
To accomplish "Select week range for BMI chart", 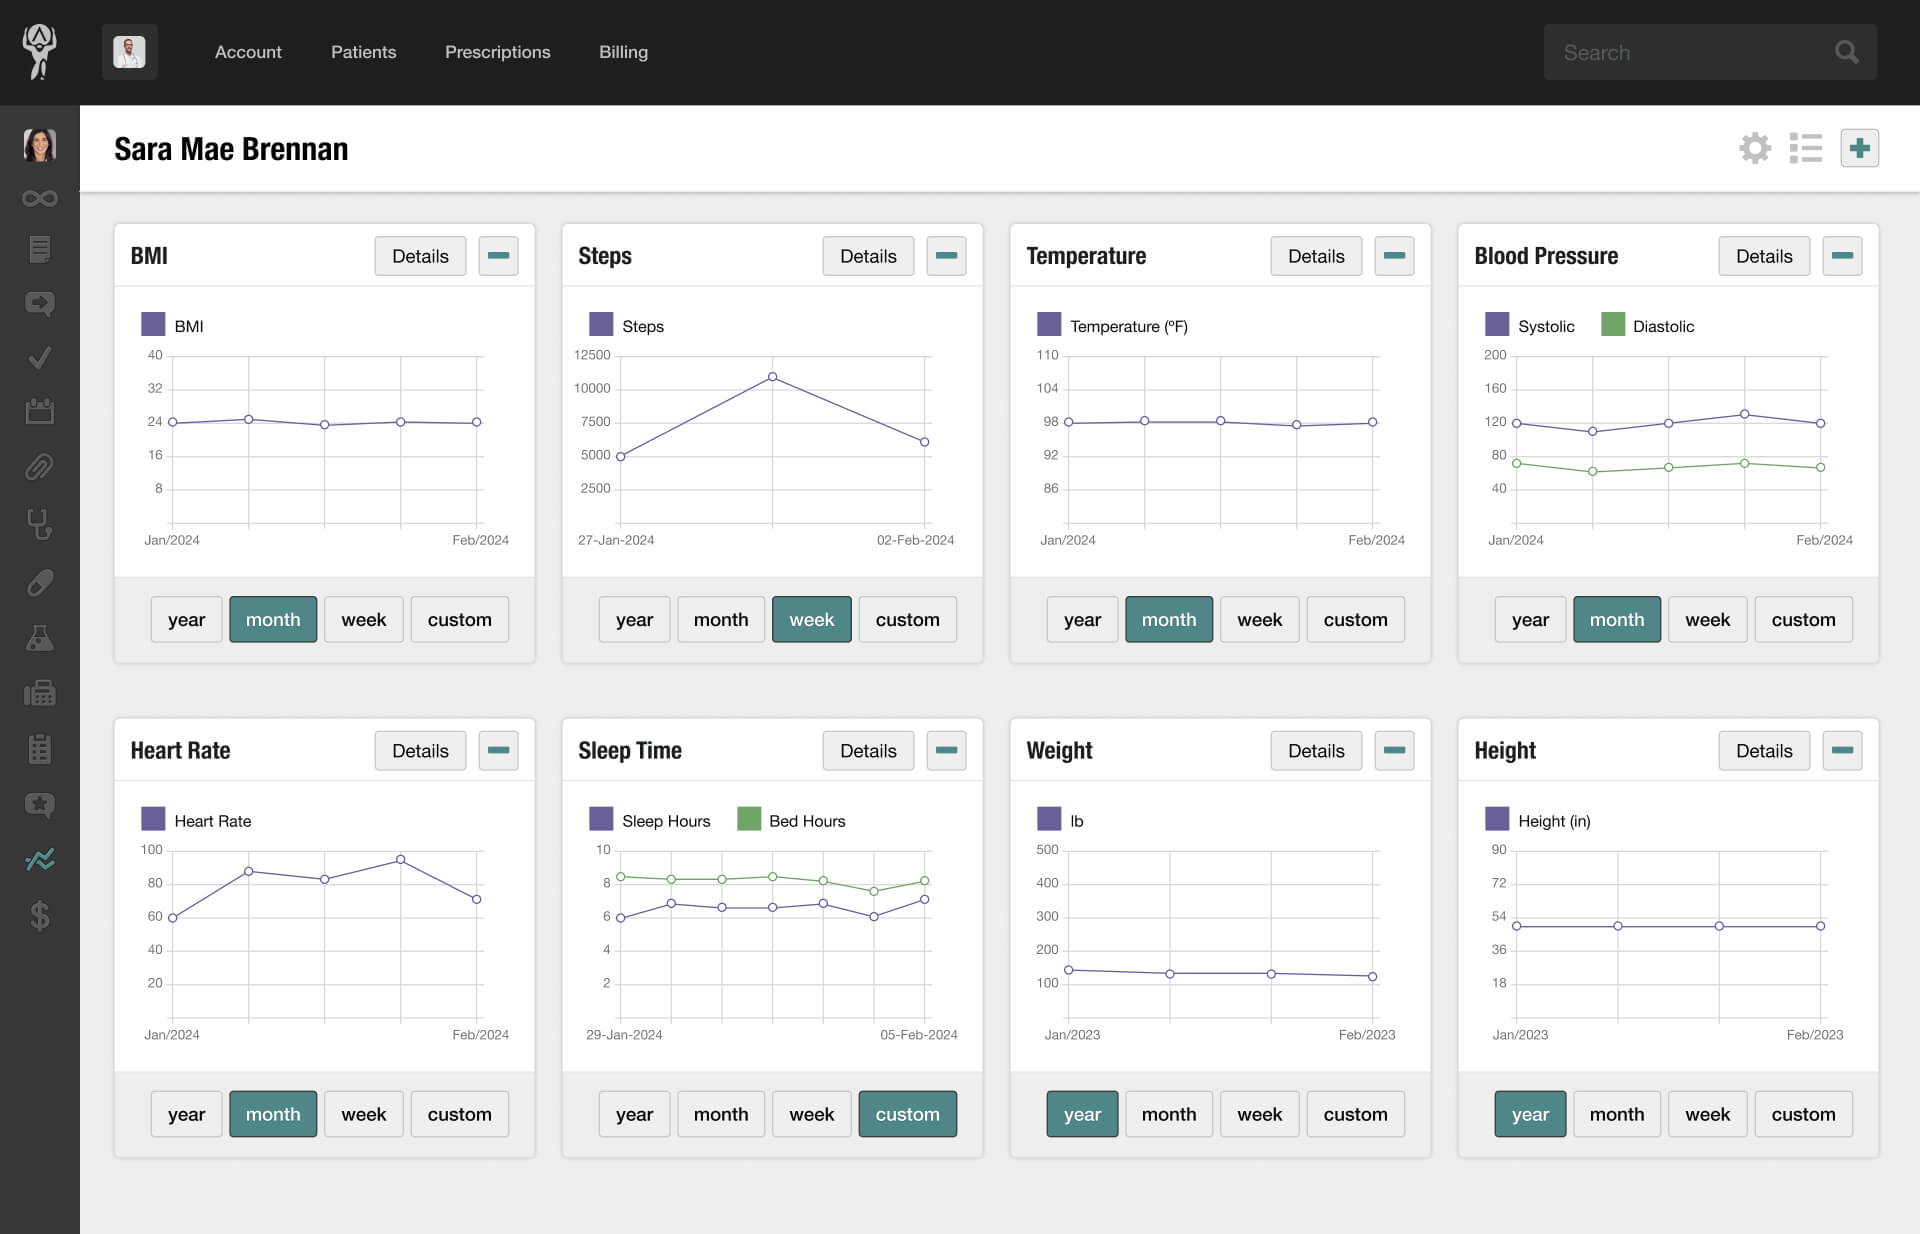I will tap(363, 619).
